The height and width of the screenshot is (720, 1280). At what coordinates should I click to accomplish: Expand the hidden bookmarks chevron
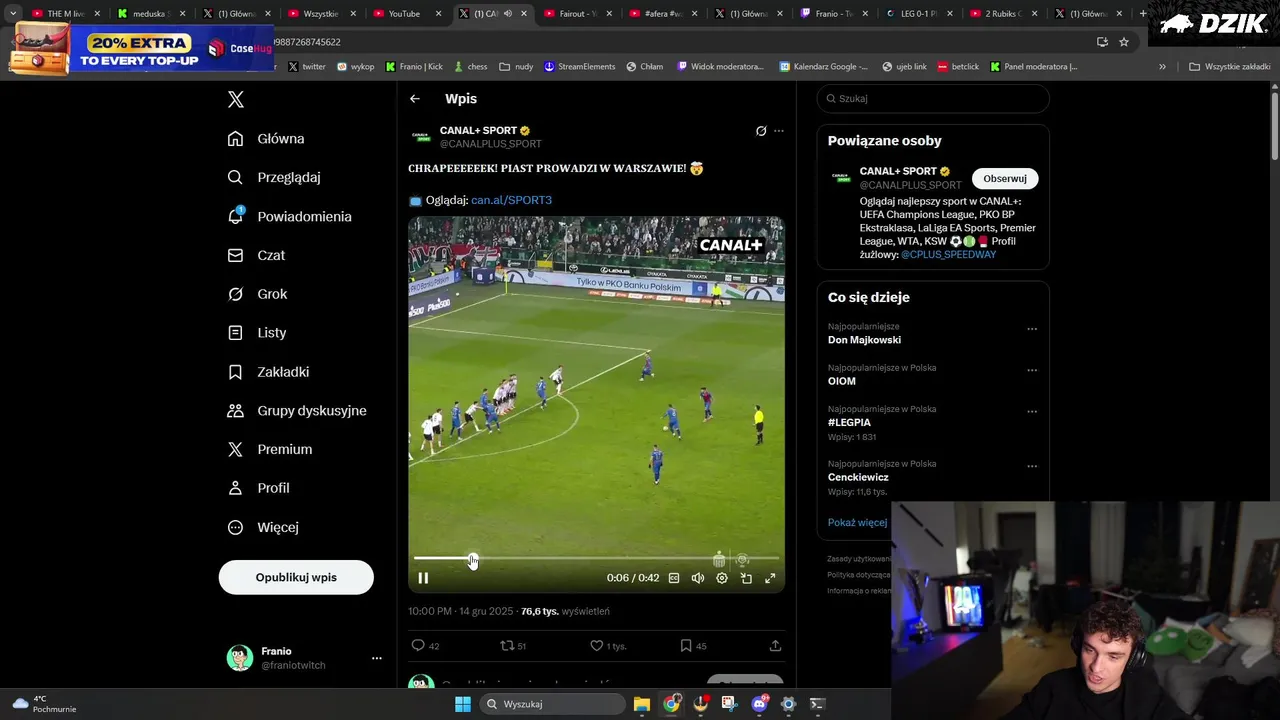pos(1162,67)
